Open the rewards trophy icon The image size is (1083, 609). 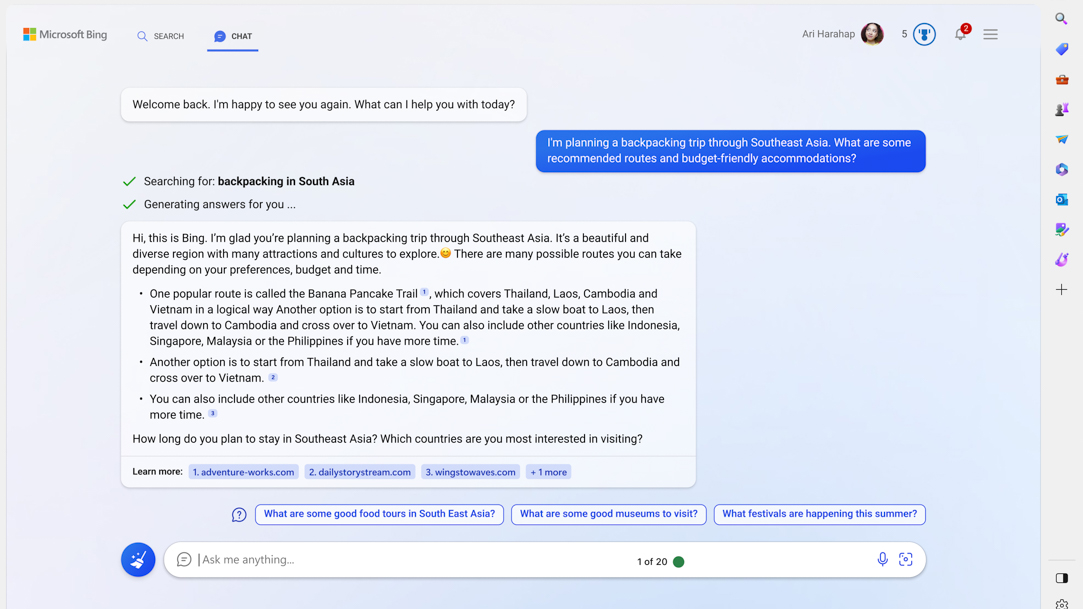[x=924, y=34]
